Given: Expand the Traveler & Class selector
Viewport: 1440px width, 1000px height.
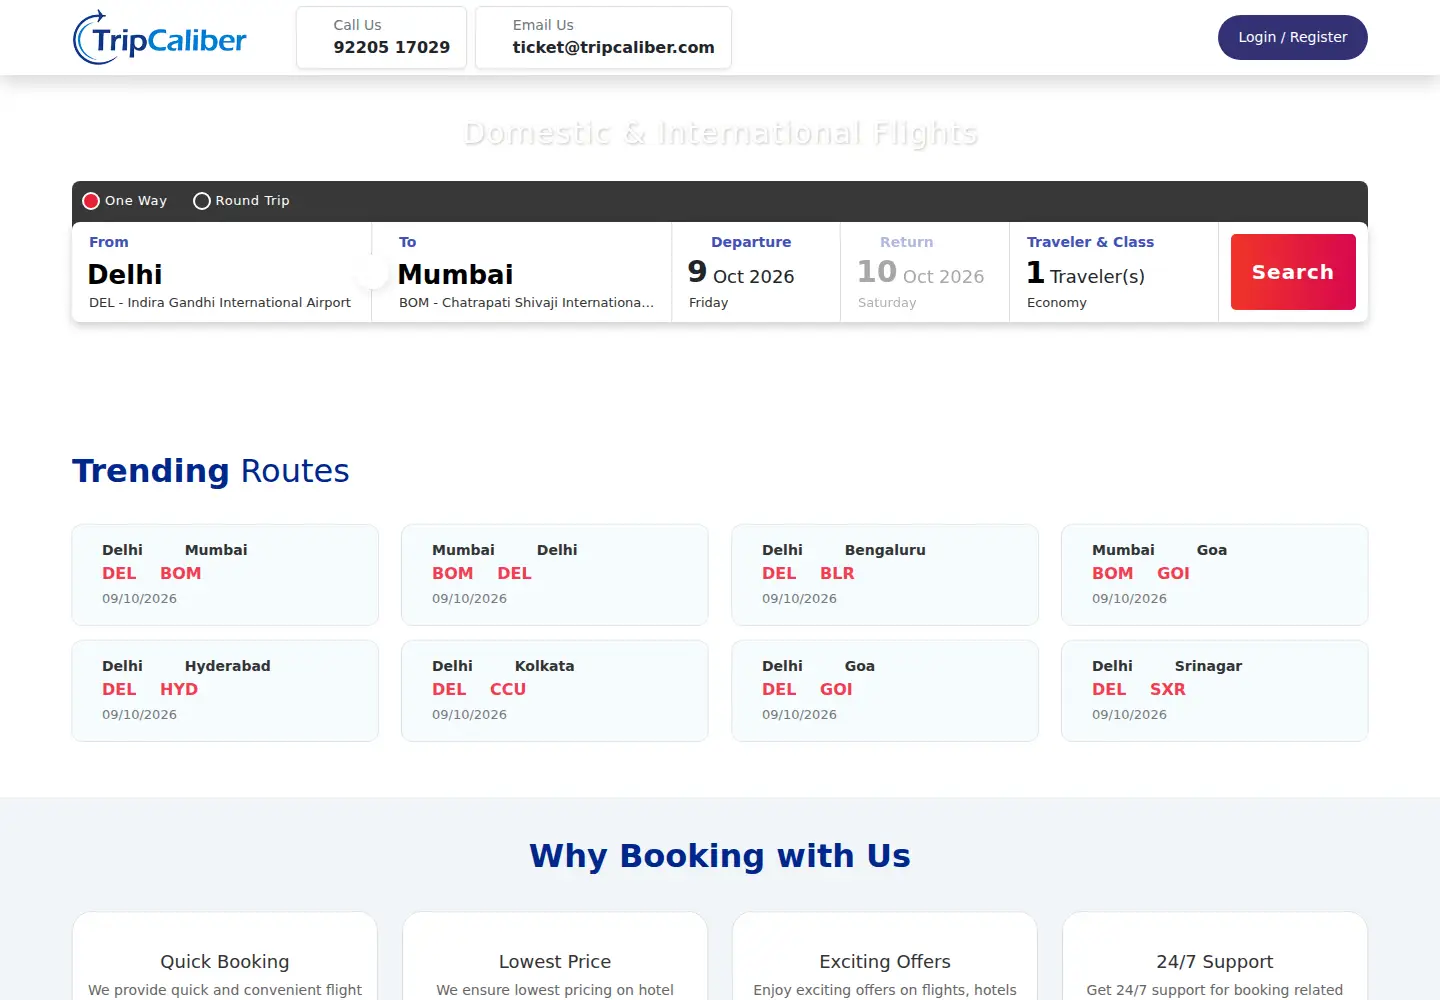Looking at the screenshot, I should pos(1114,272).
